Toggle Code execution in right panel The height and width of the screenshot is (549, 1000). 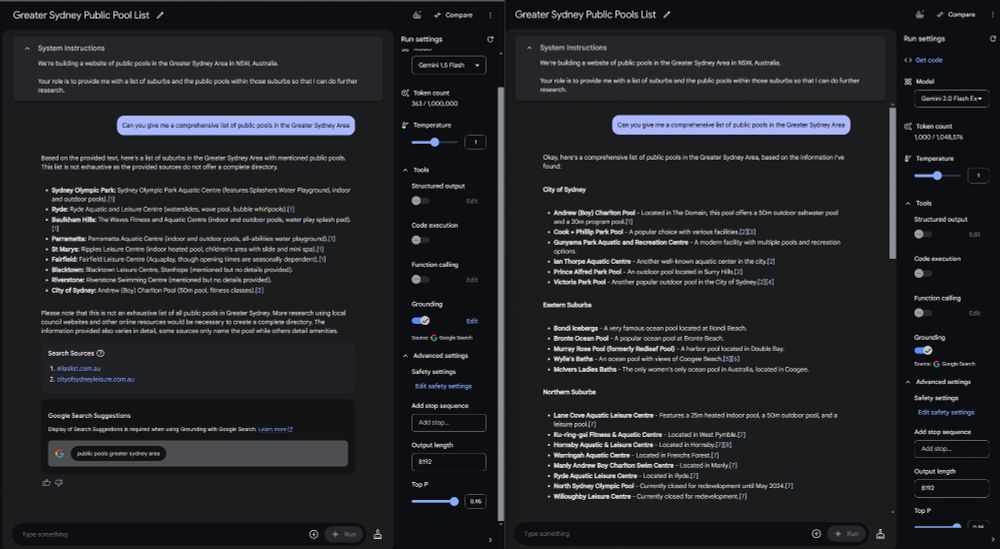click(x=922, y=274)
